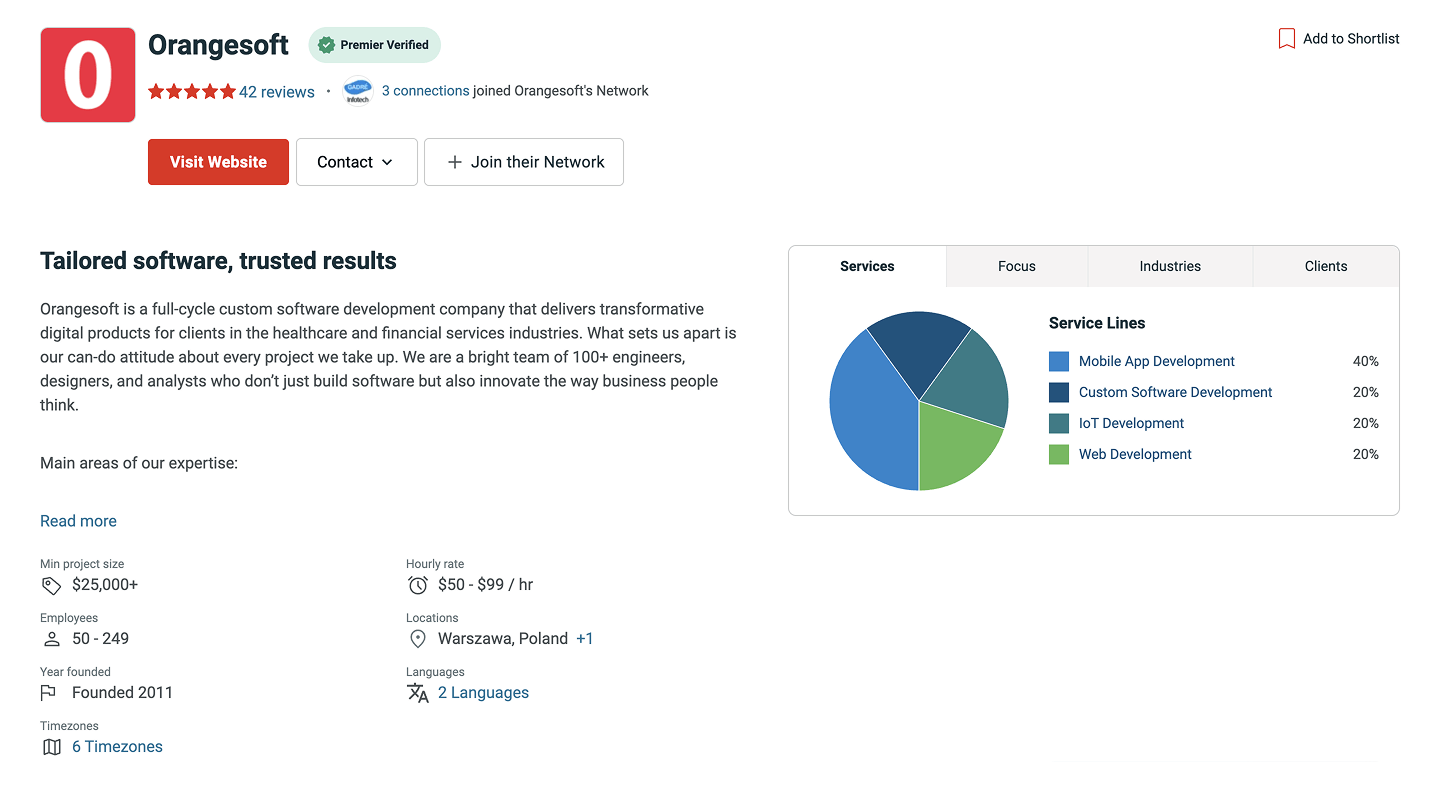Click the 'Tailored software, trusted results' heading
Viewport: 1440px width, 791px height.
[x=218, y=261]
